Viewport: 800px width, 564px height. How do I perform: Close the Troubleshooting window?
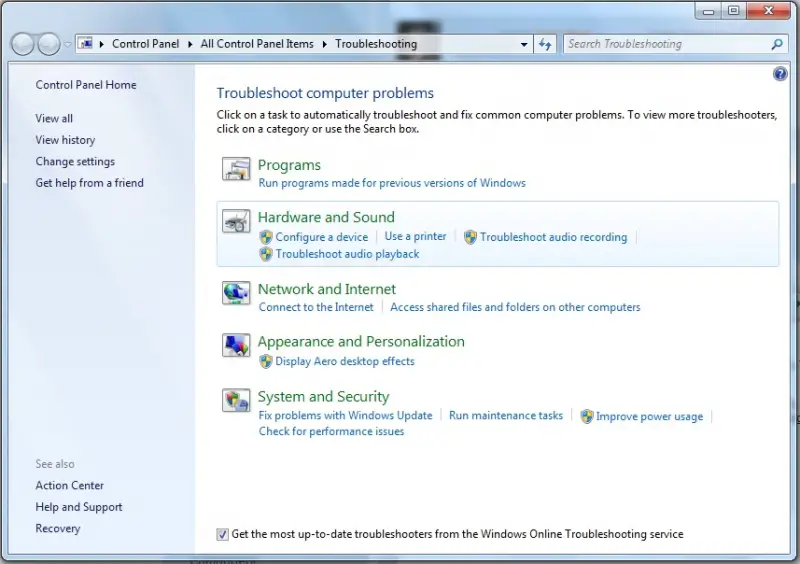tap(769, 11)
